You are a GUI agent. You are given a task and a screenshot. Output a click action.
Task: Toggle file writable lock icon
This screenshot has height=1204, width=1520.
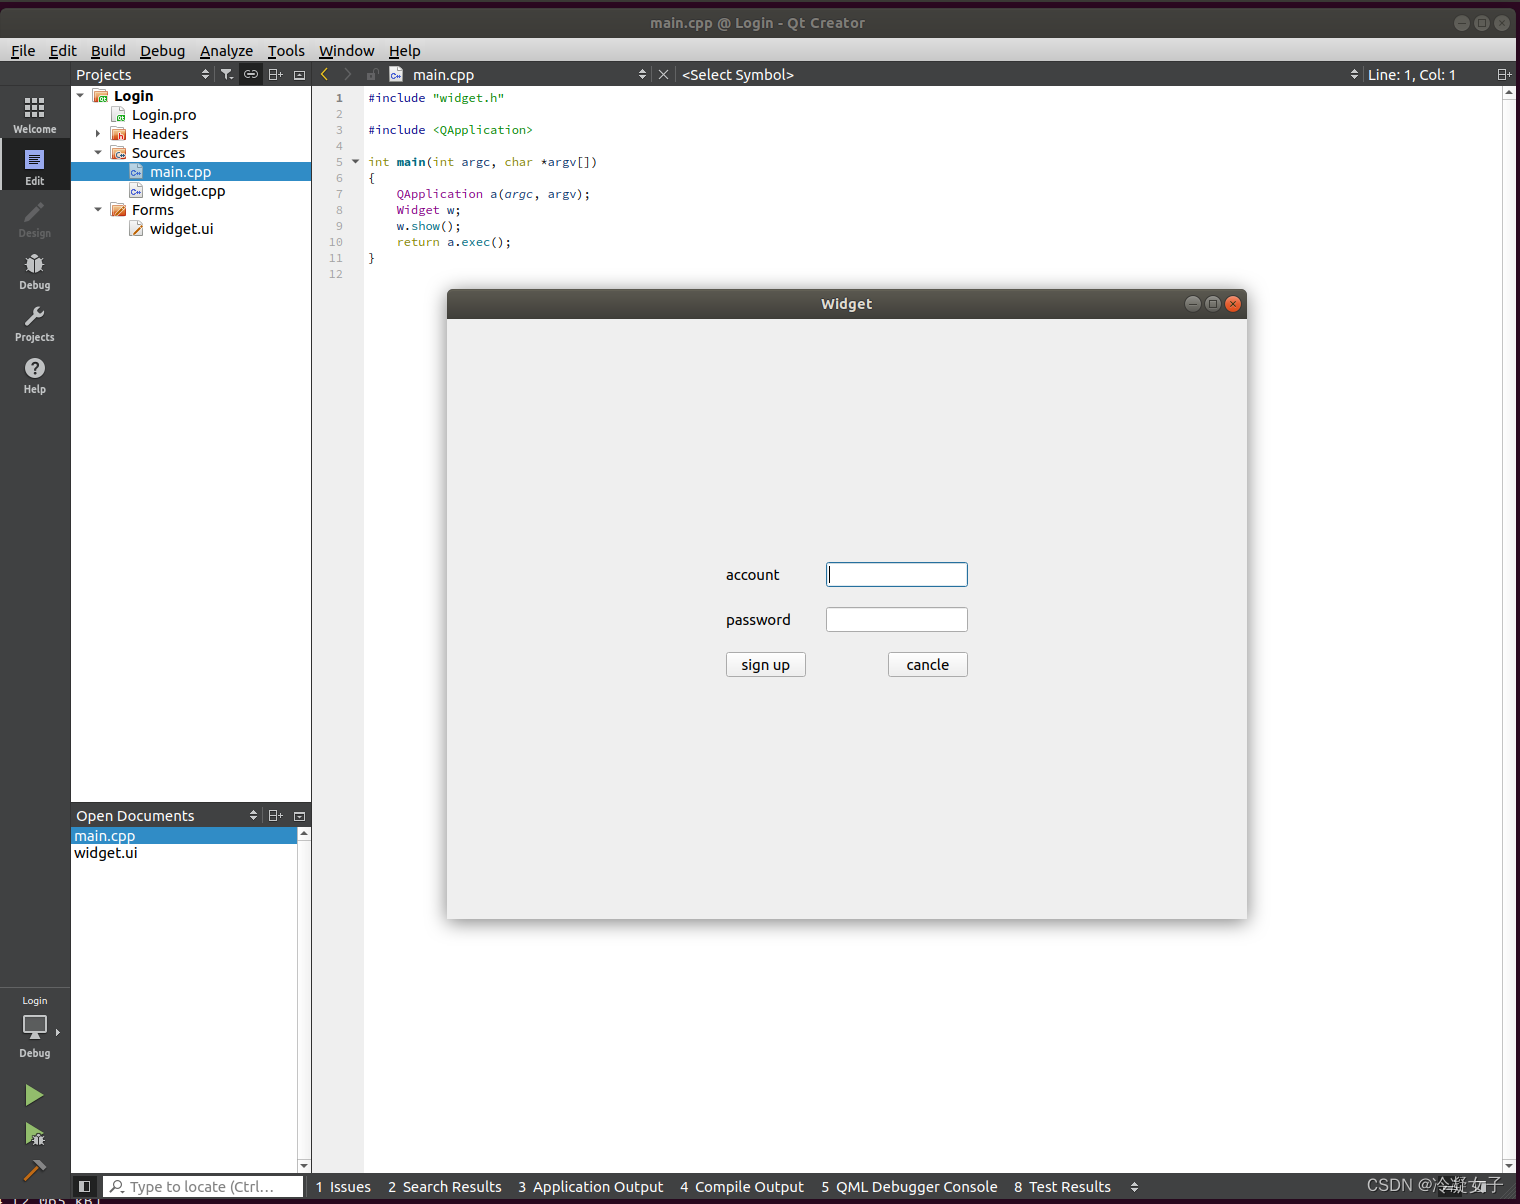371,74
